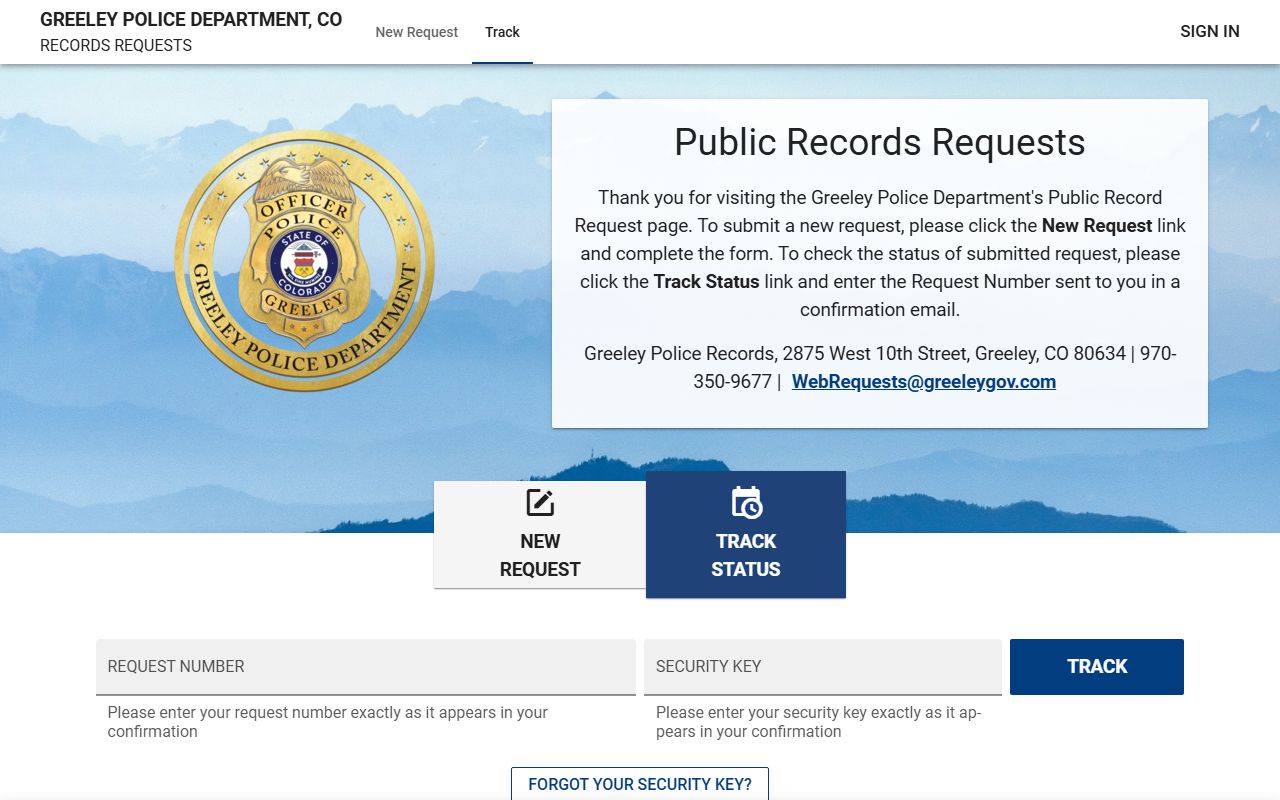The width and height of the screenshot is (1280, 800).
Task: Focus the Security Key field
Action: (823, 667)
